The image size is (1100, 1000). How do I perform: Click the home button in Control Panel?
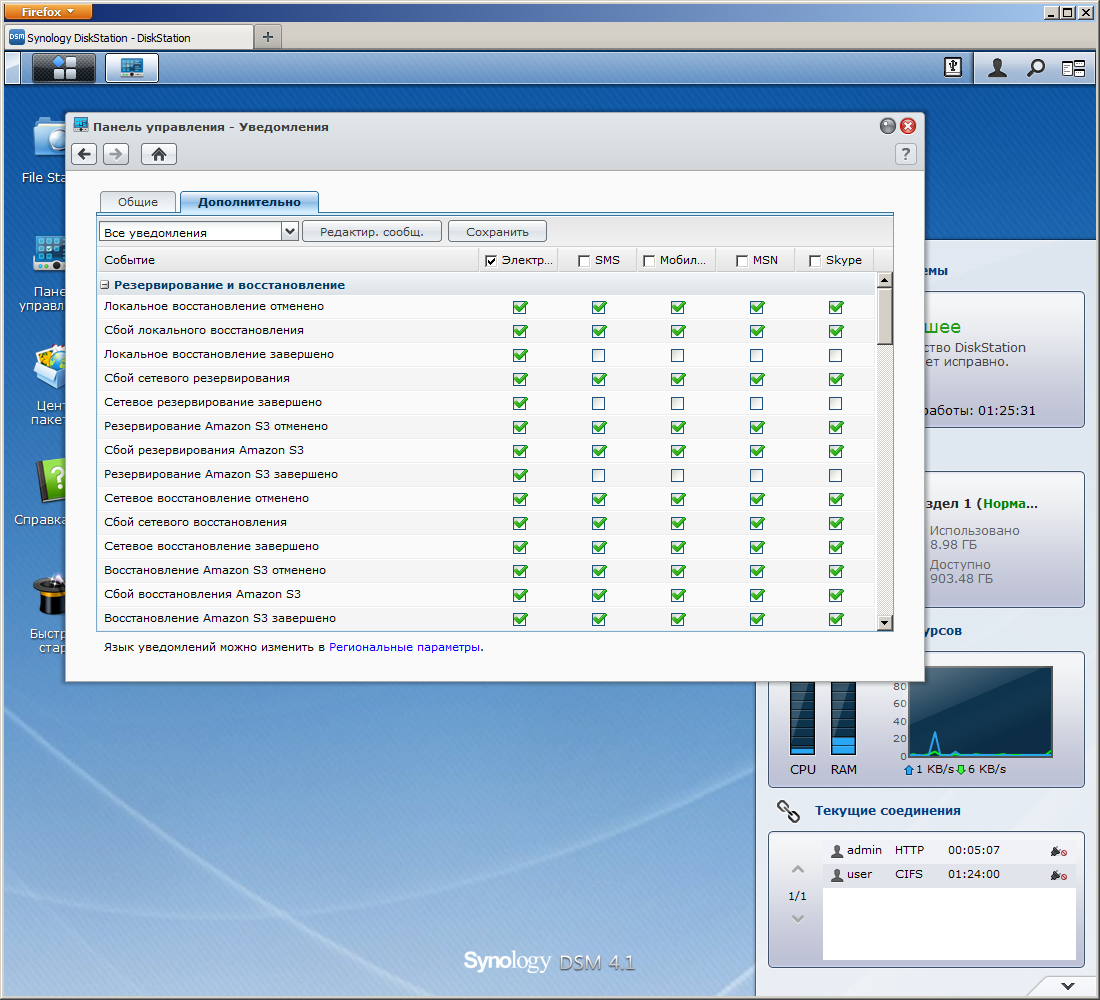point(158,154)
